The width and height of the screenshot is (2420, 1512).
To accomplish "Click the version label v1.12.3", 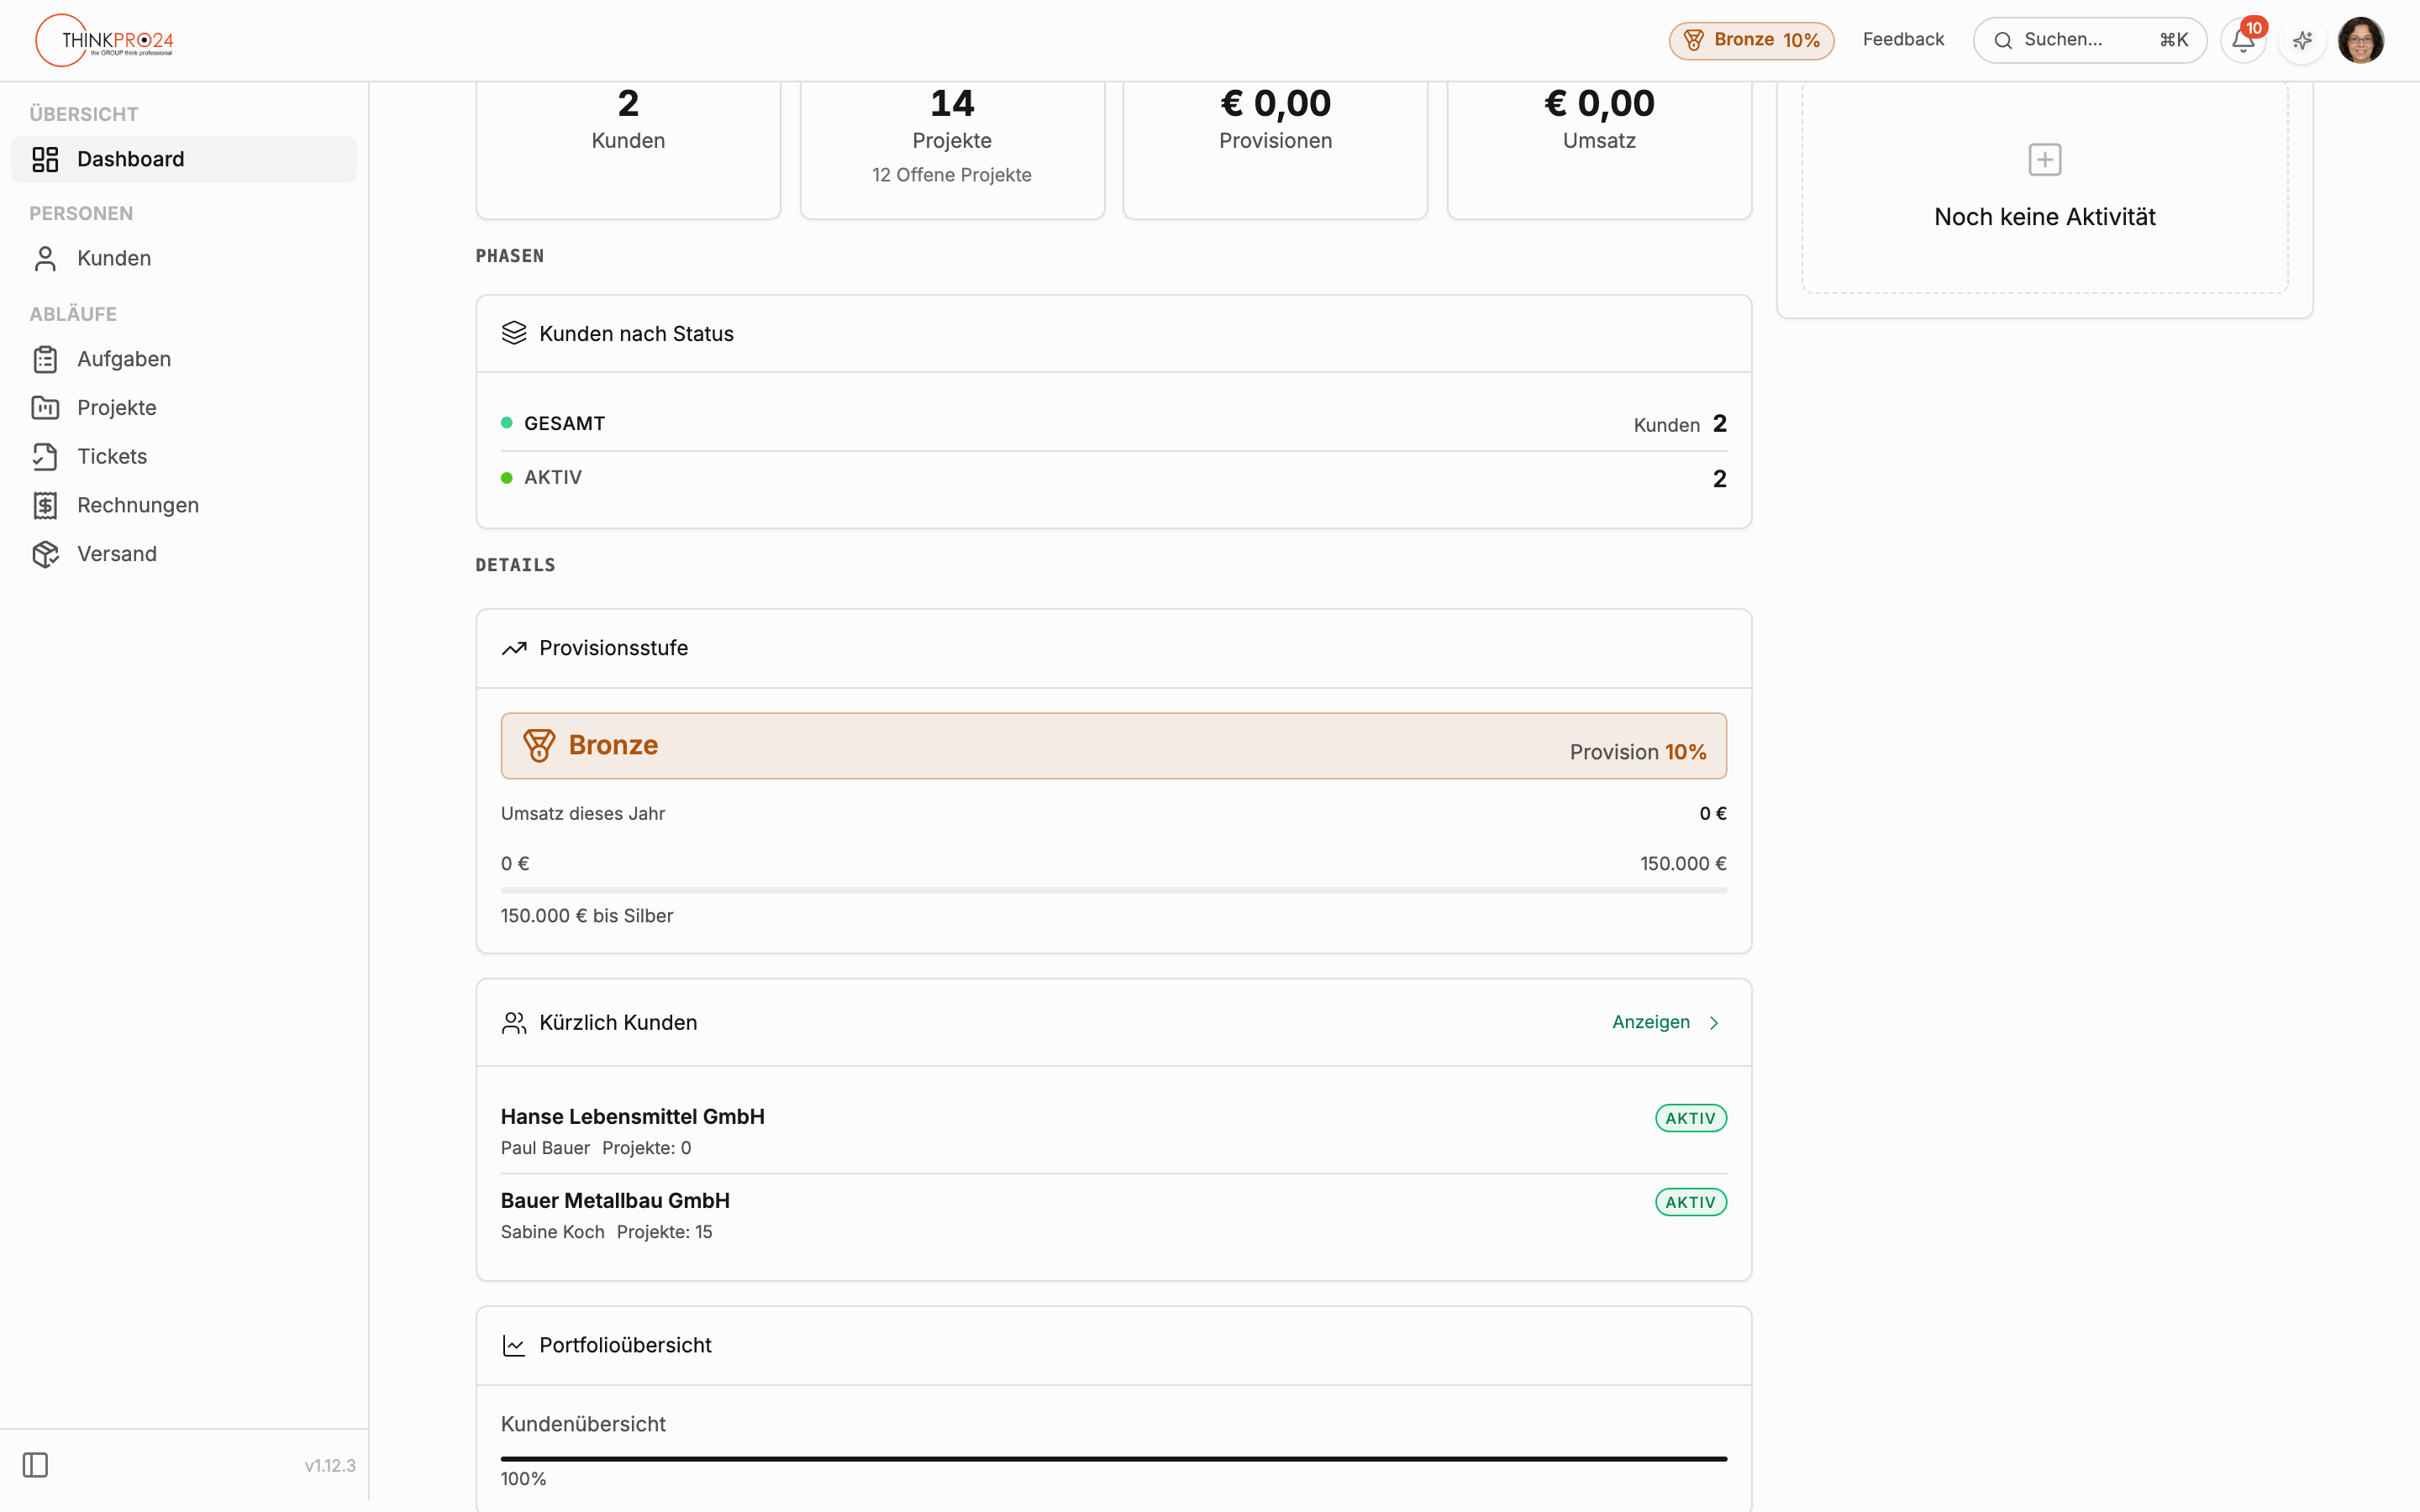I will 330,1465.
